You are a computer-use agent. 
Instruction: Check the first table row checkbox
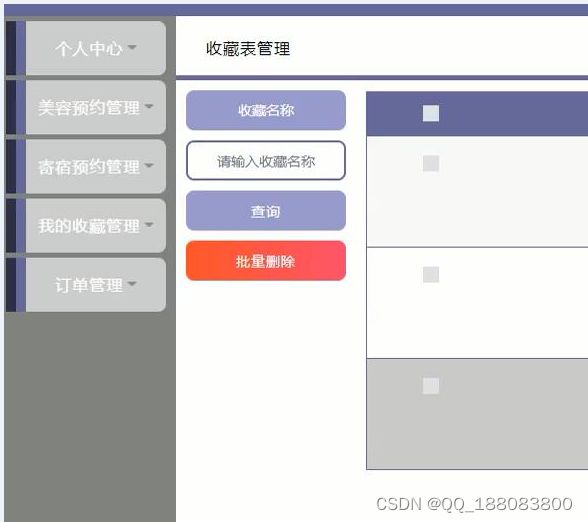(431, 164)
